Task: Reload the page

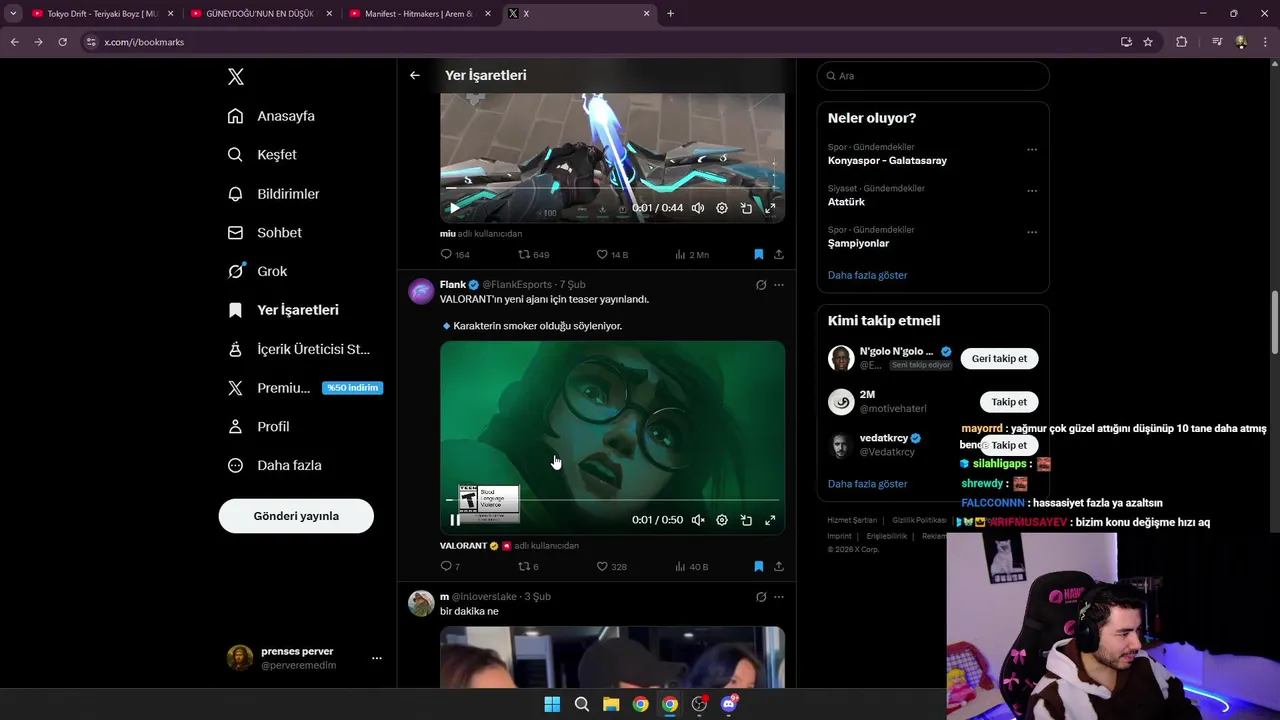Action: pyautogui.click(x=62, y=42)
